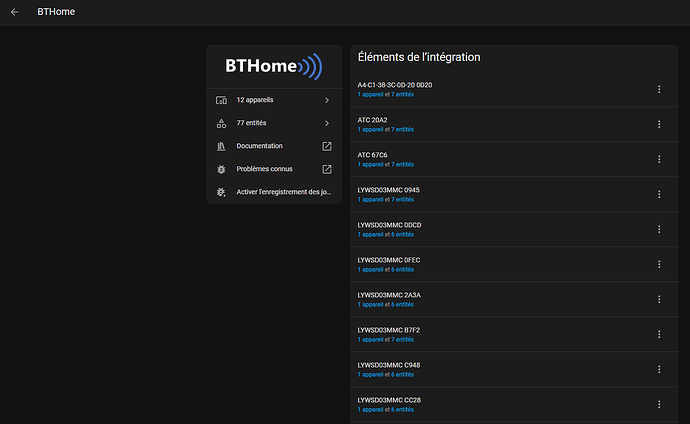Open menu for LYWSD03MMC CC28
This screenshot has height=424, width=690.
(659, 405)
